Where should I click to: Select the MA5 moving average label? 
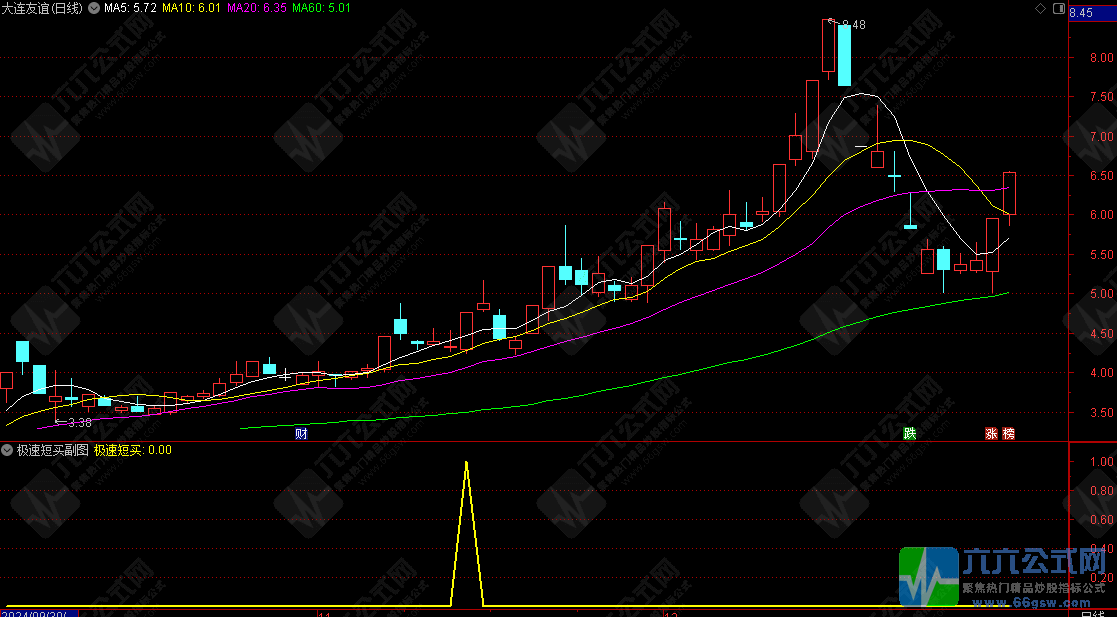(130, 8)
